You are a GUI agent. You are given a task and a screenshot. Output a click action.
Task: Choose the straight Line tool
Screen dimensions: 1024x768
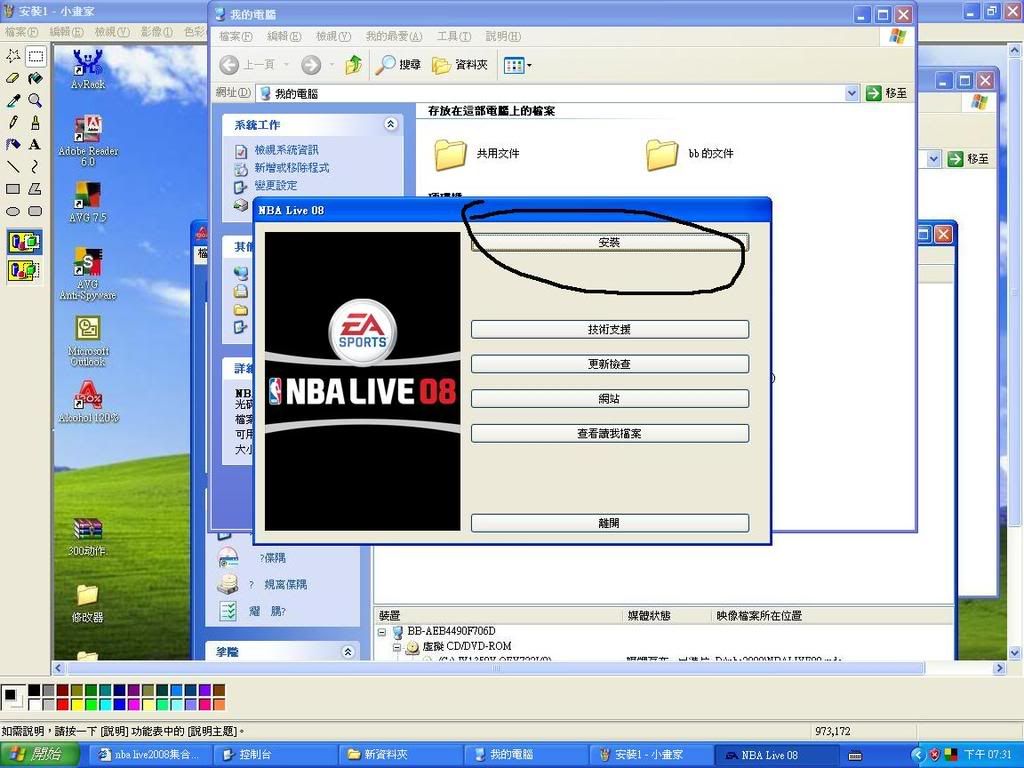click(x=13, y=167)
